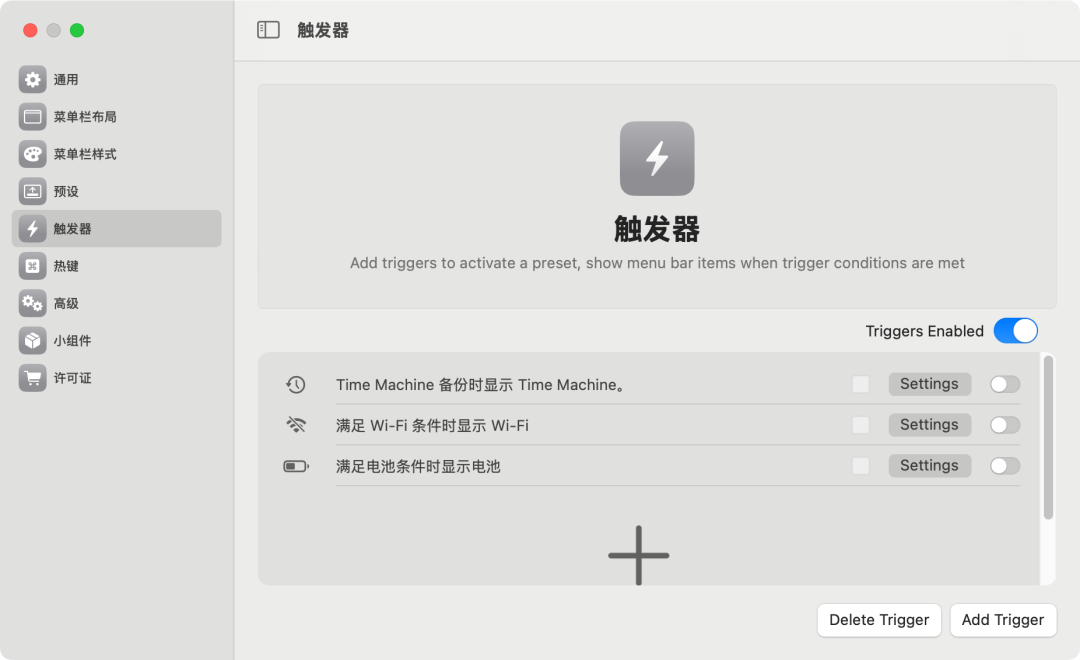Select the row 满足 Wi-Fi 条件时显示 Wi-Fi
The width and height of the screenshot is (1080, 660).
(432, 426)
